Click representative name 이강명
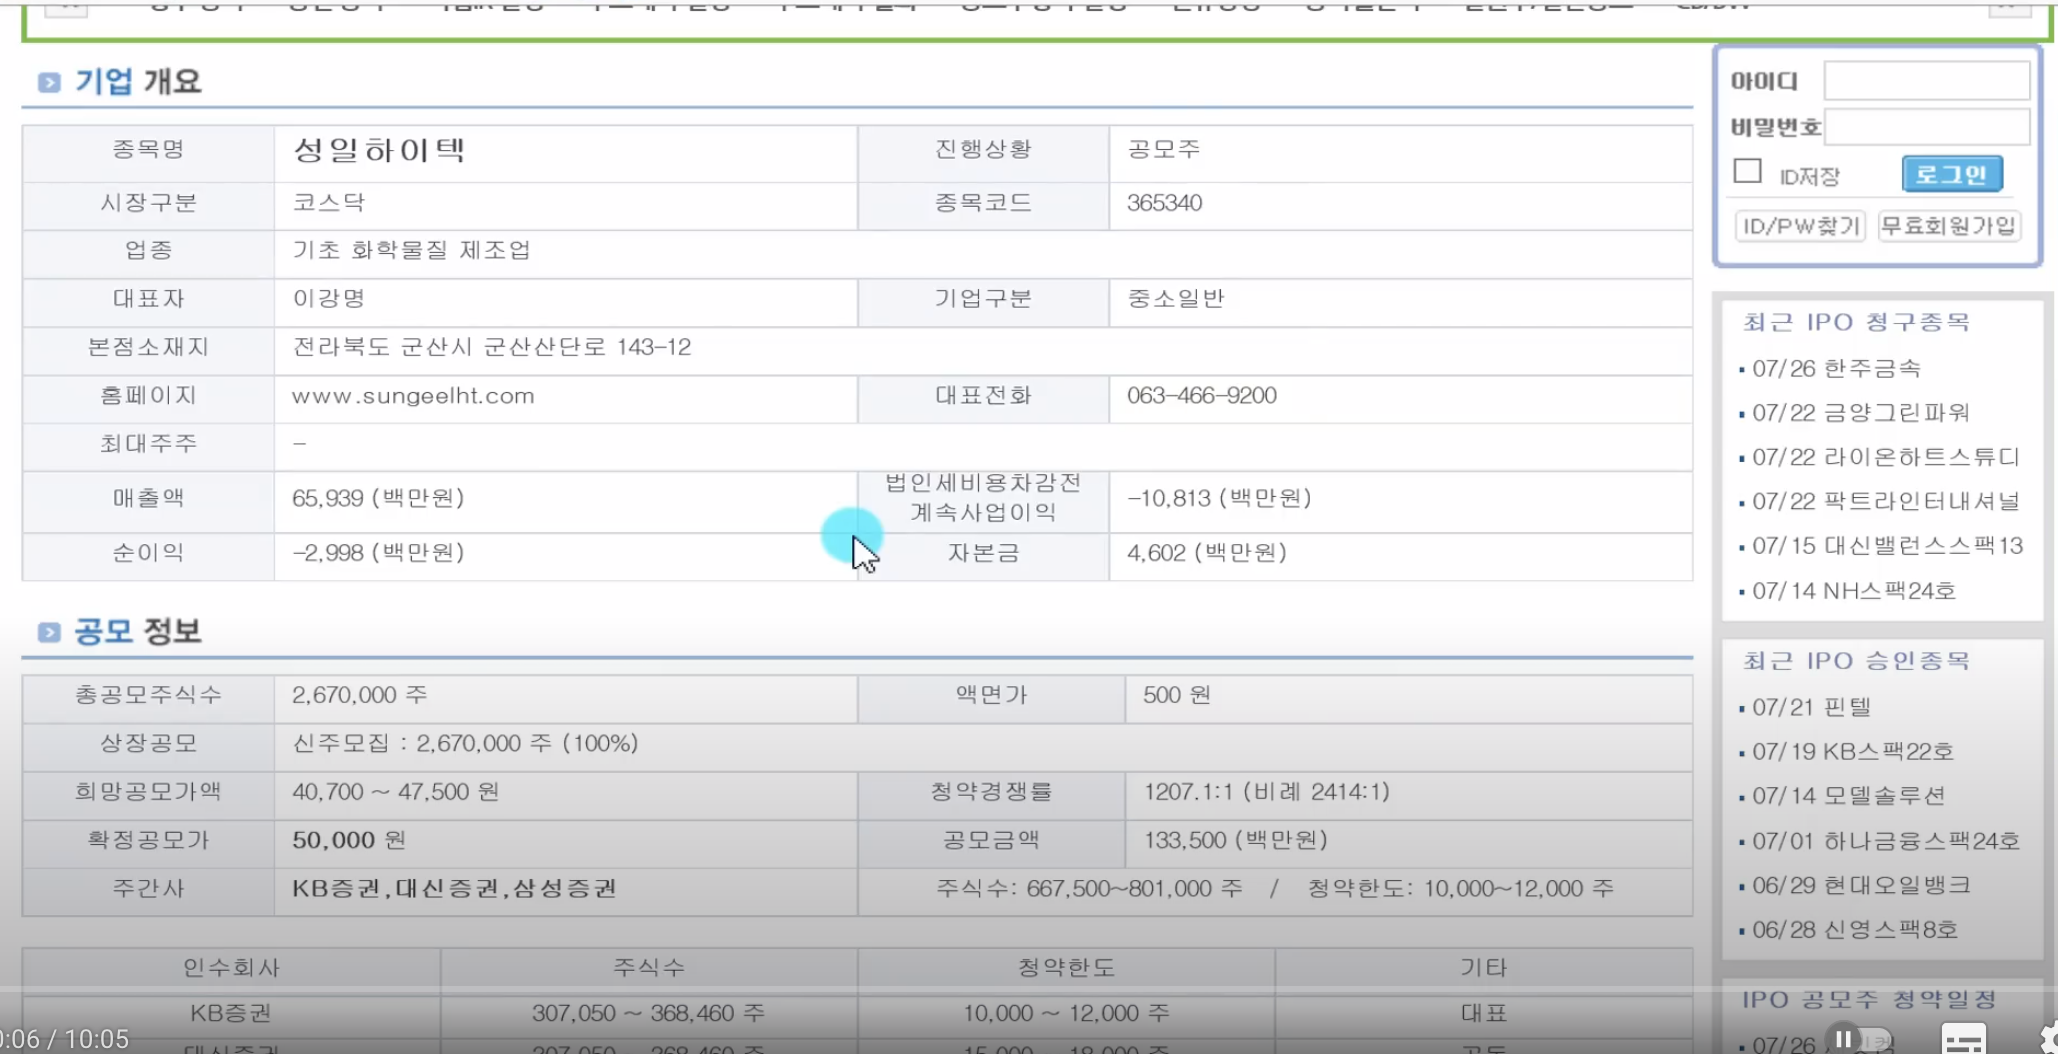The image size is (2058, 1054). tap(329, 299)
